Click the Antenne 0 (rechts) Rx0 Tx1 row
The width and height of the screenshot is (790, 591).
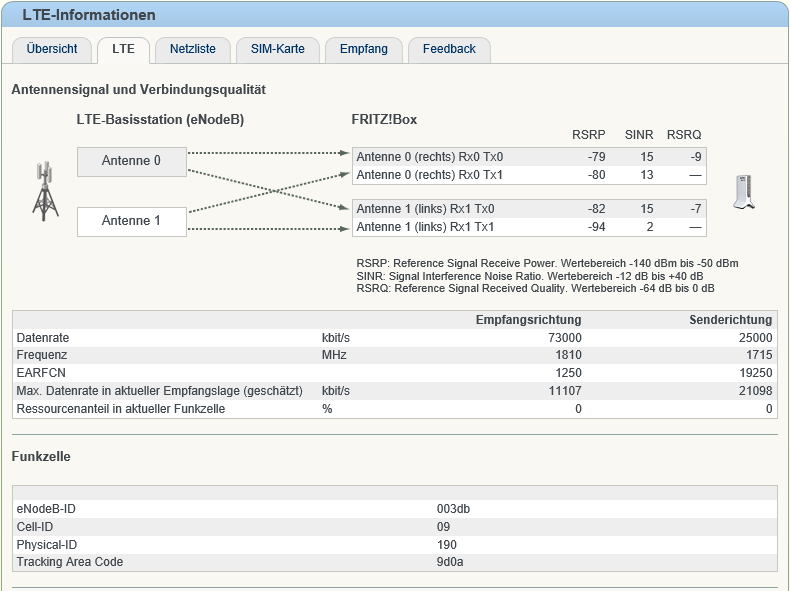pos(529,175)
